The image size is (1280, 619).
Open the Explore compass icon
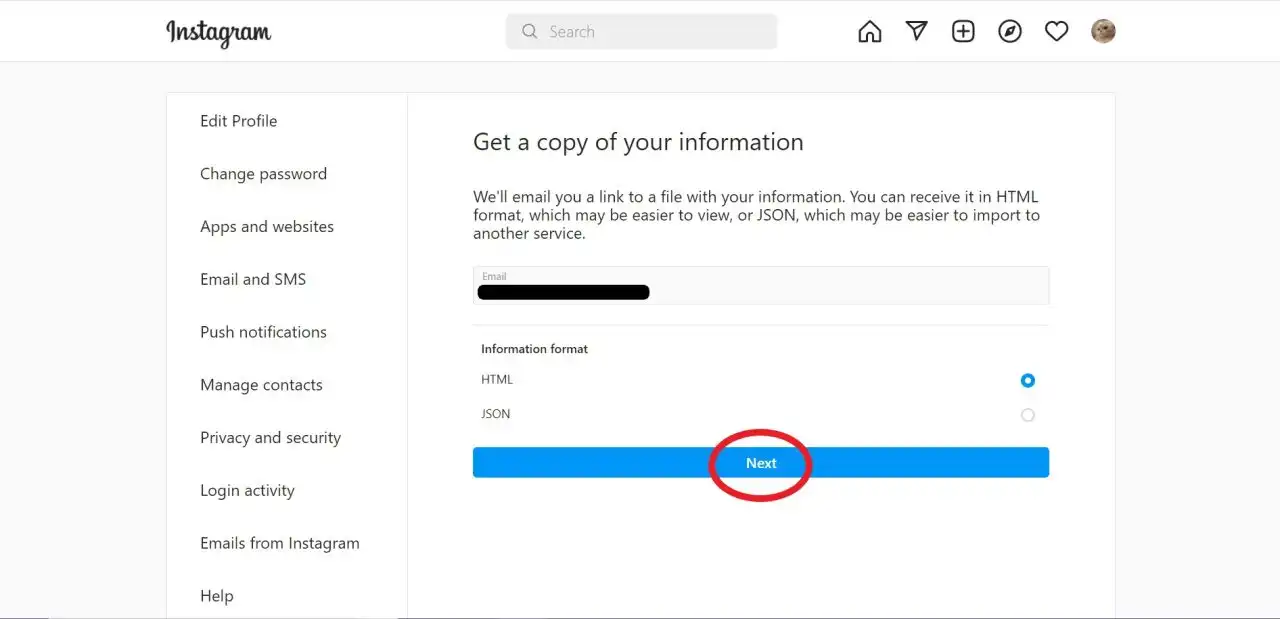pyautogui.click(x=1010, y=32)
